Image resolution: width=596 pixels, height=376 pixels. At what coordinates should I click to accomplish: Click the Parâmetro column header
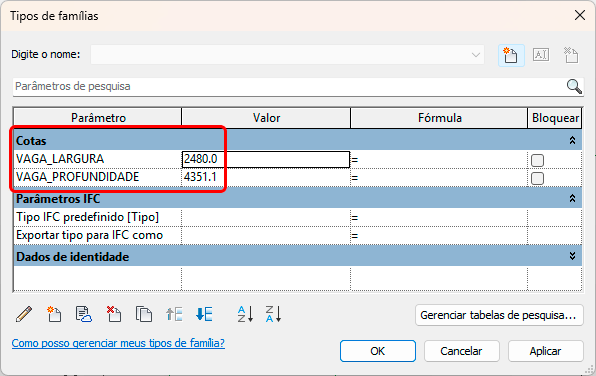[x=98, y=118]
